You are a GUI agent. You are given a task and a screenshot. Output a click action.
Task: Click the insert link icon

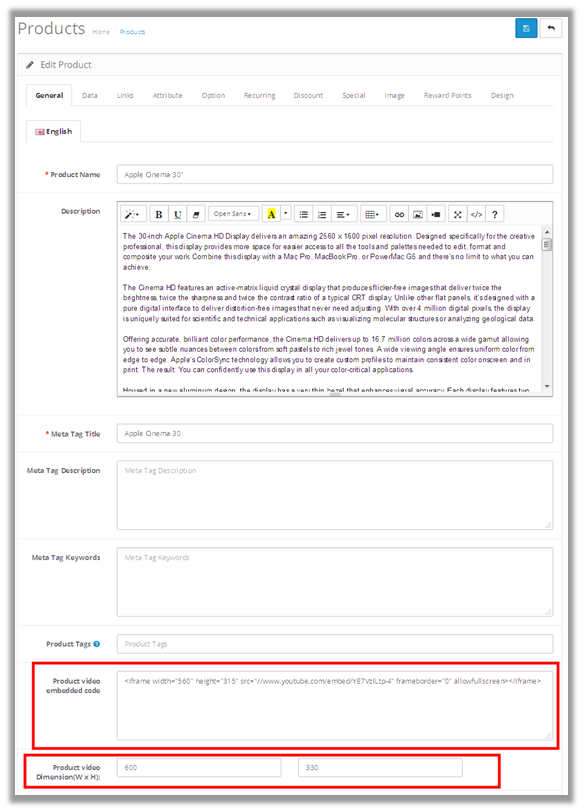click(x=399, y=214)
